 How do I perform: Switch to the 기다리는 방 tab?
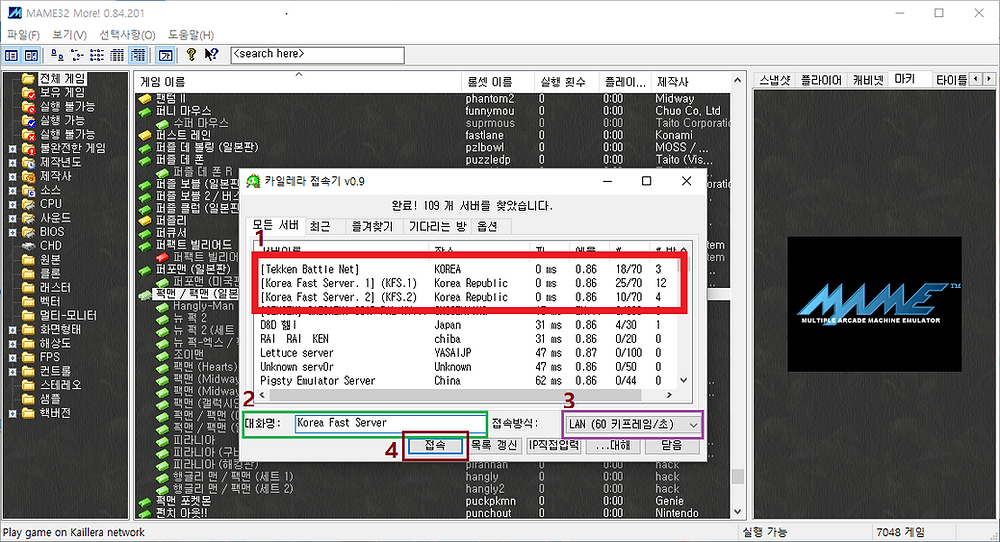click(x=438, y=226)
